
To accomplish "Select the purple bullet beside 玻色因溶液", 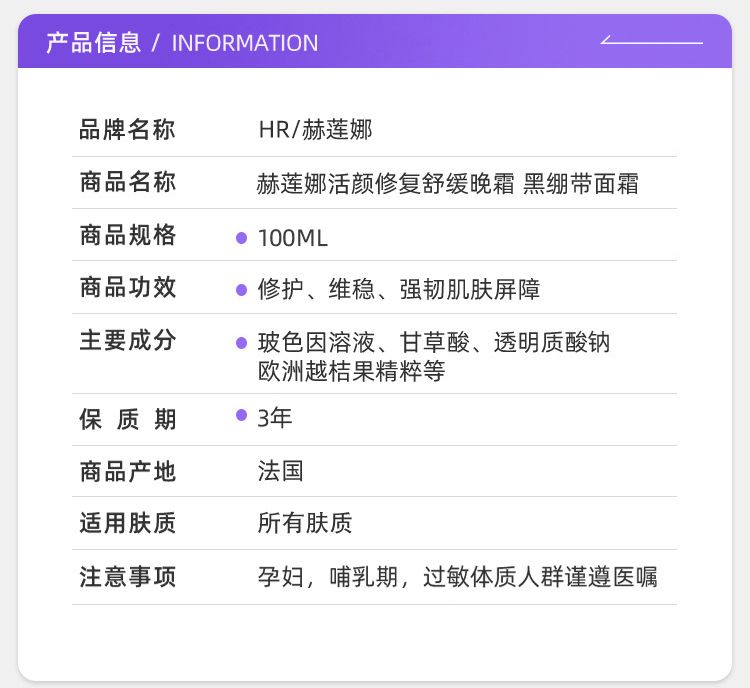I will click(241, 343).
